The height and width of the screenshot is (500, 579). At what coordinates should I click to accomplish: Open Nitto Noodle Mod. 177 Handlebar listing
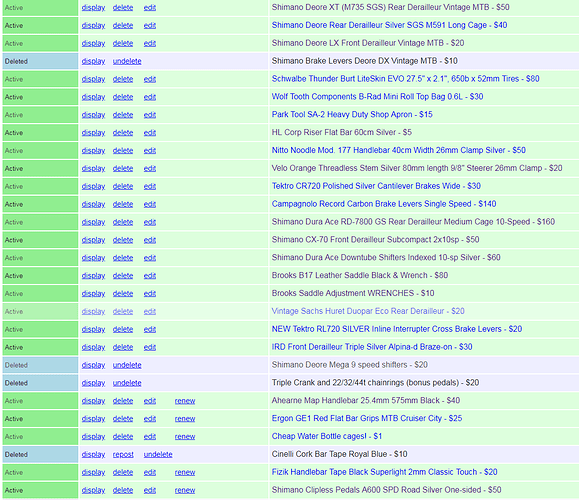398,150
